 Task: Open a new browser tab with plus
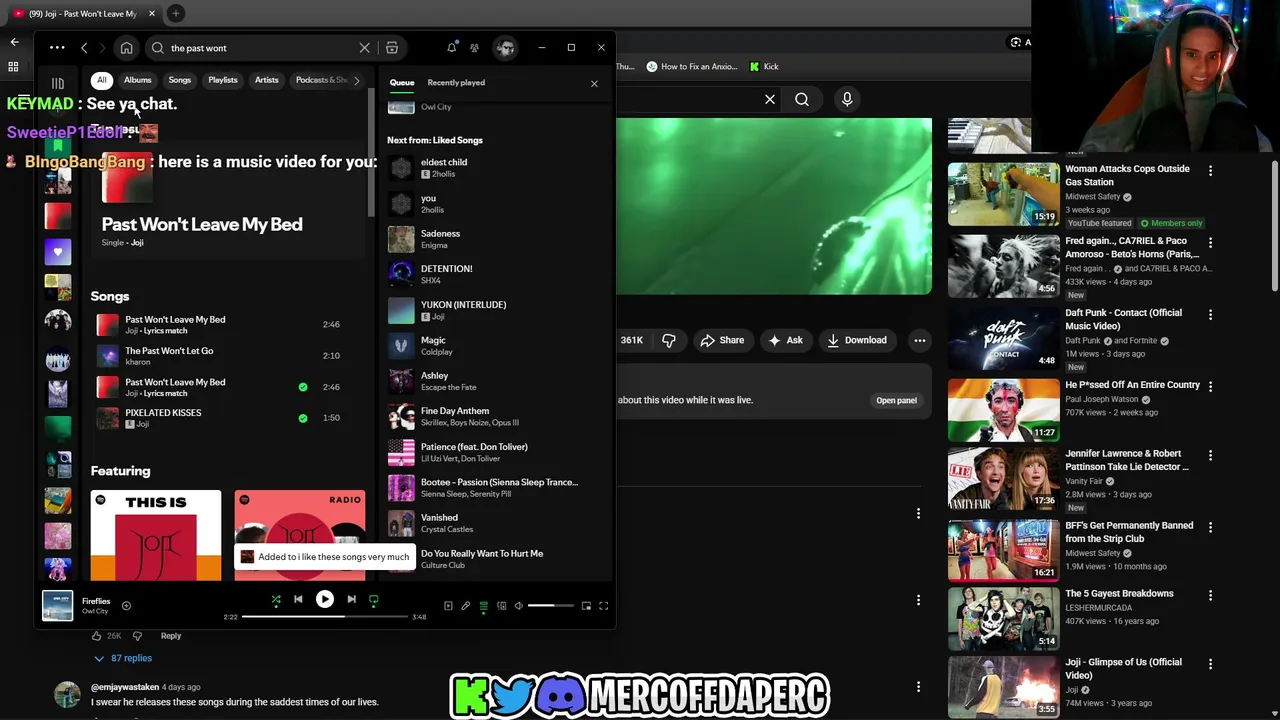click(x=175, y=13)
